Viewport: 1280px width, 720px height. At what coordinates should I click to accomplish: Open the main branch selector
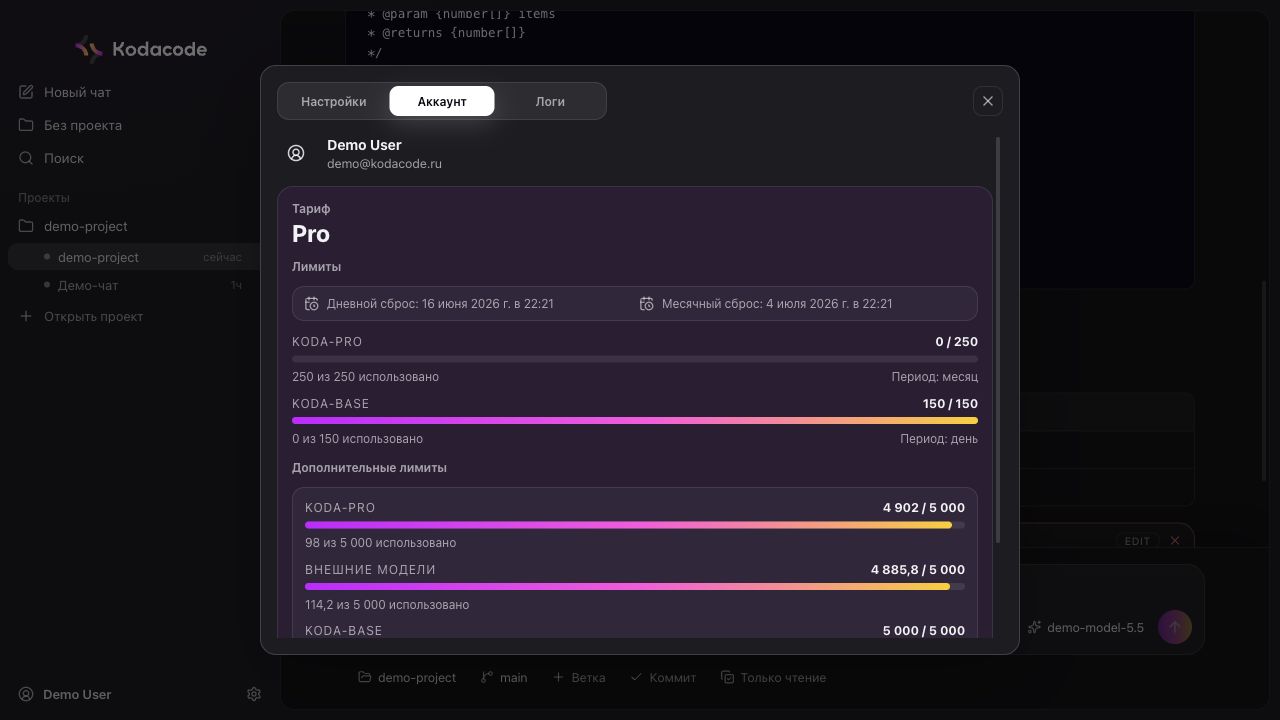click(x=503, y=677)
